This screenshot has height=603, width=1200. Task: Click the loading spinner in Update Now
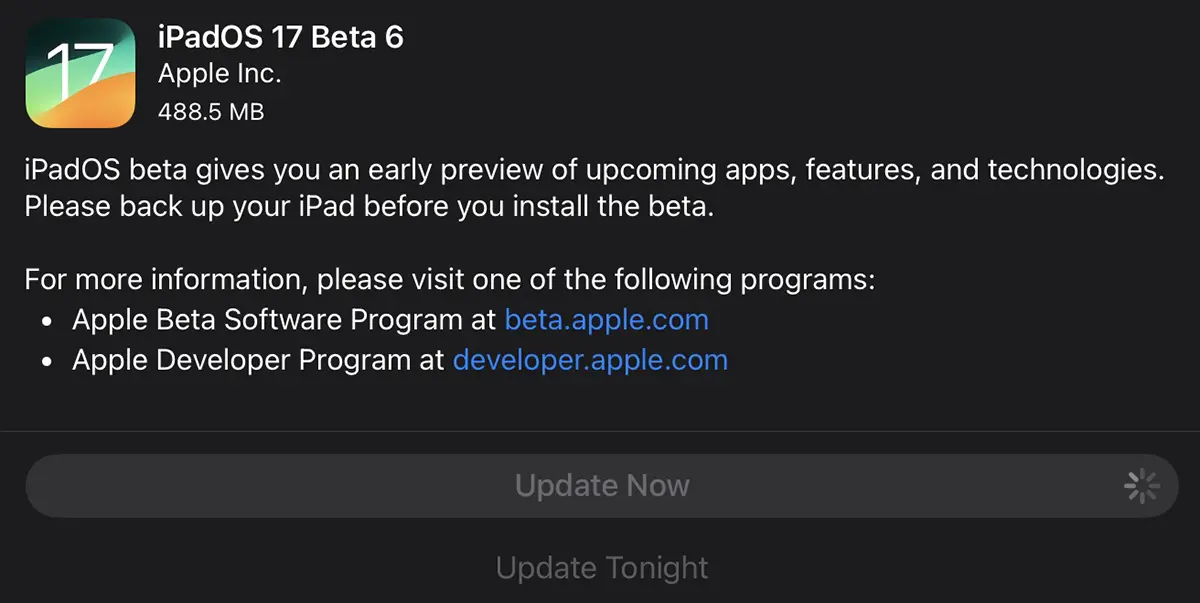[1141, 486]
